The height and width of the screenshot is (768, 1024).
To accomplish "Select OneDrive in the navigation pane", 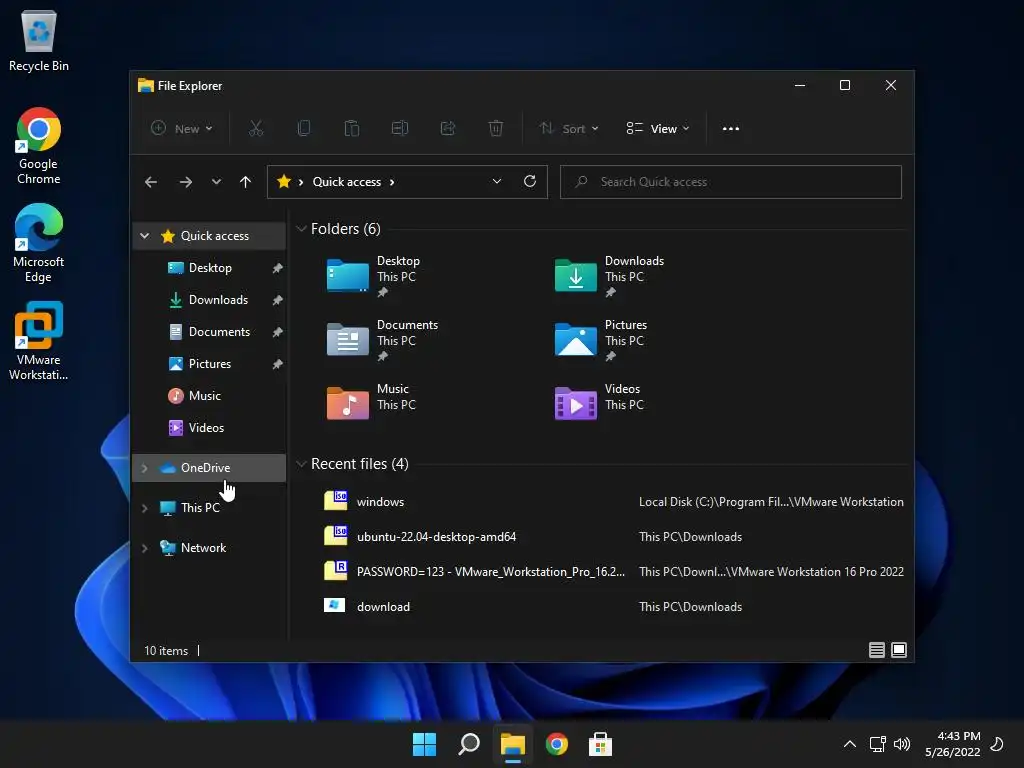I will coord(209,468).
